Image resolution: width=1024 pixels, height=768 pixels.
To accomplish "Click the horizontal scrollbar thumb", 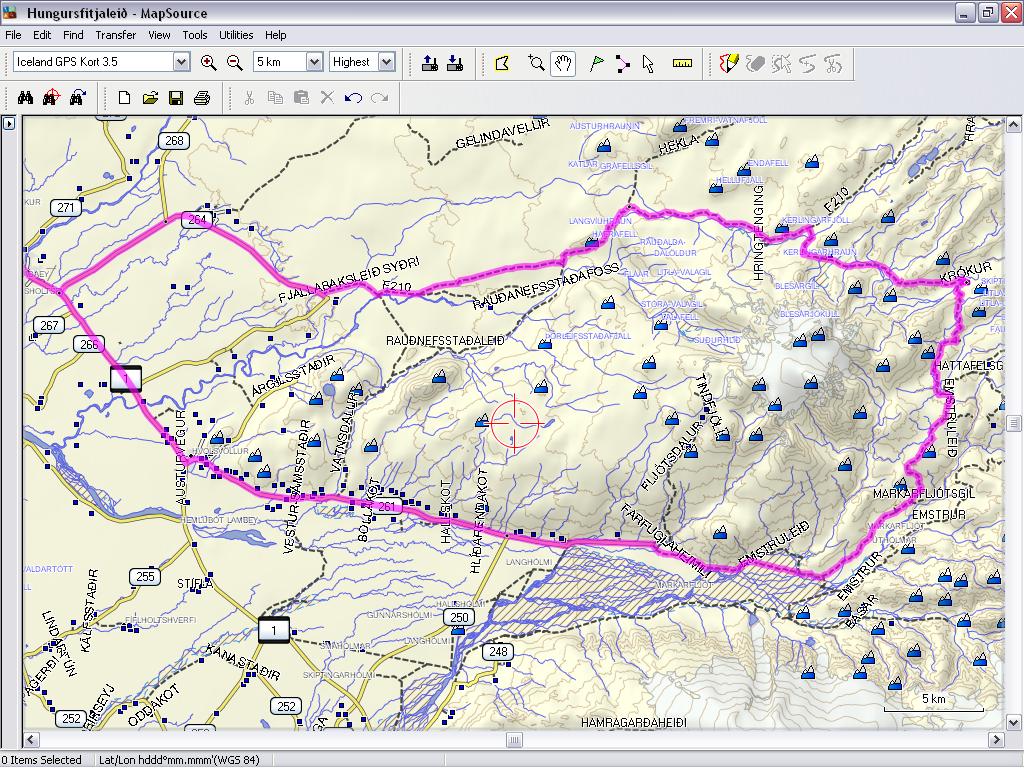I will (x=514, y=740).
